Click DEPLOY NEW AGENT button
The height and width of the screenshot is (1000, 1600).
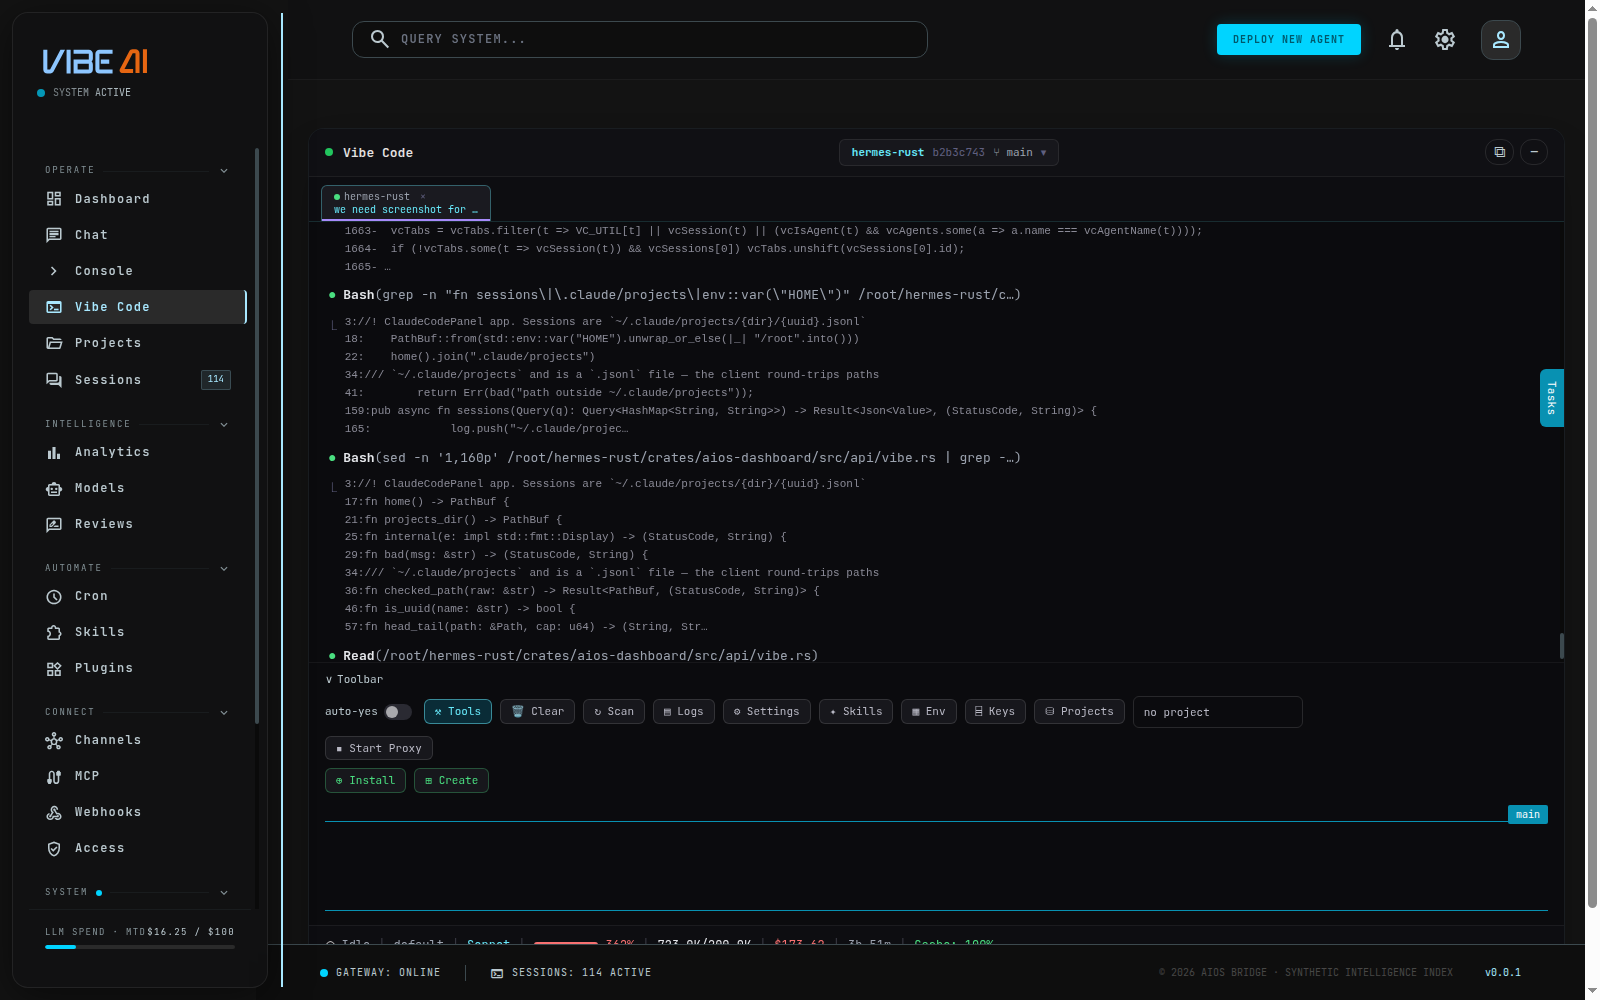1288,39
